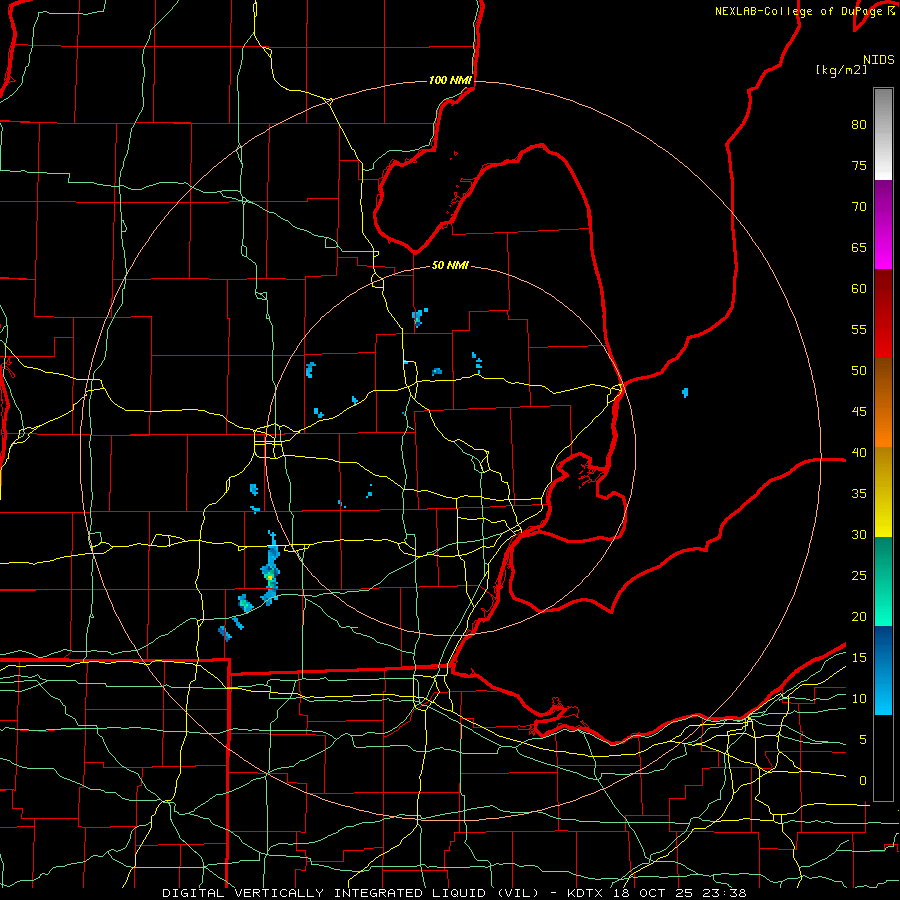Click the 100 NMI range ring label
This screenshot has width=900, height=900.
point(451,80)
